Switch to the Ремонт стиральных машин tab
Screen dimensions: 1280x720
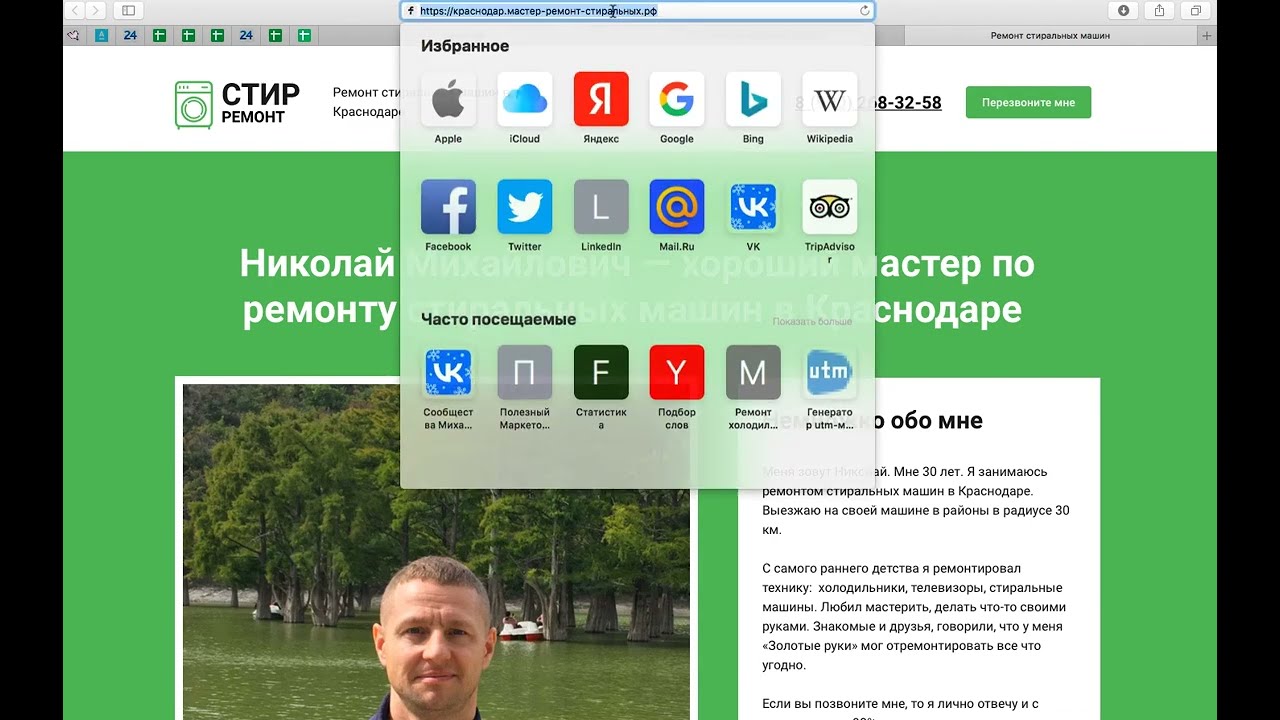1050,36
